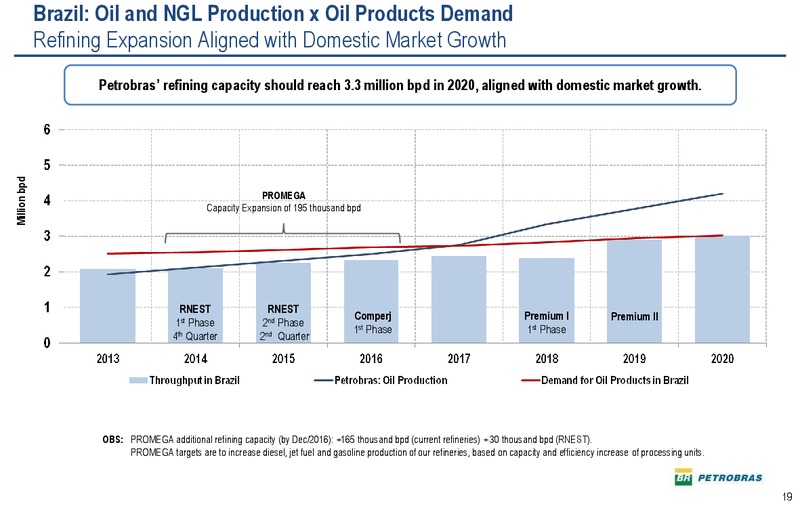
Task: Click the x-axis label 2020
Action: pyautogui.click(x=722, y=359)
